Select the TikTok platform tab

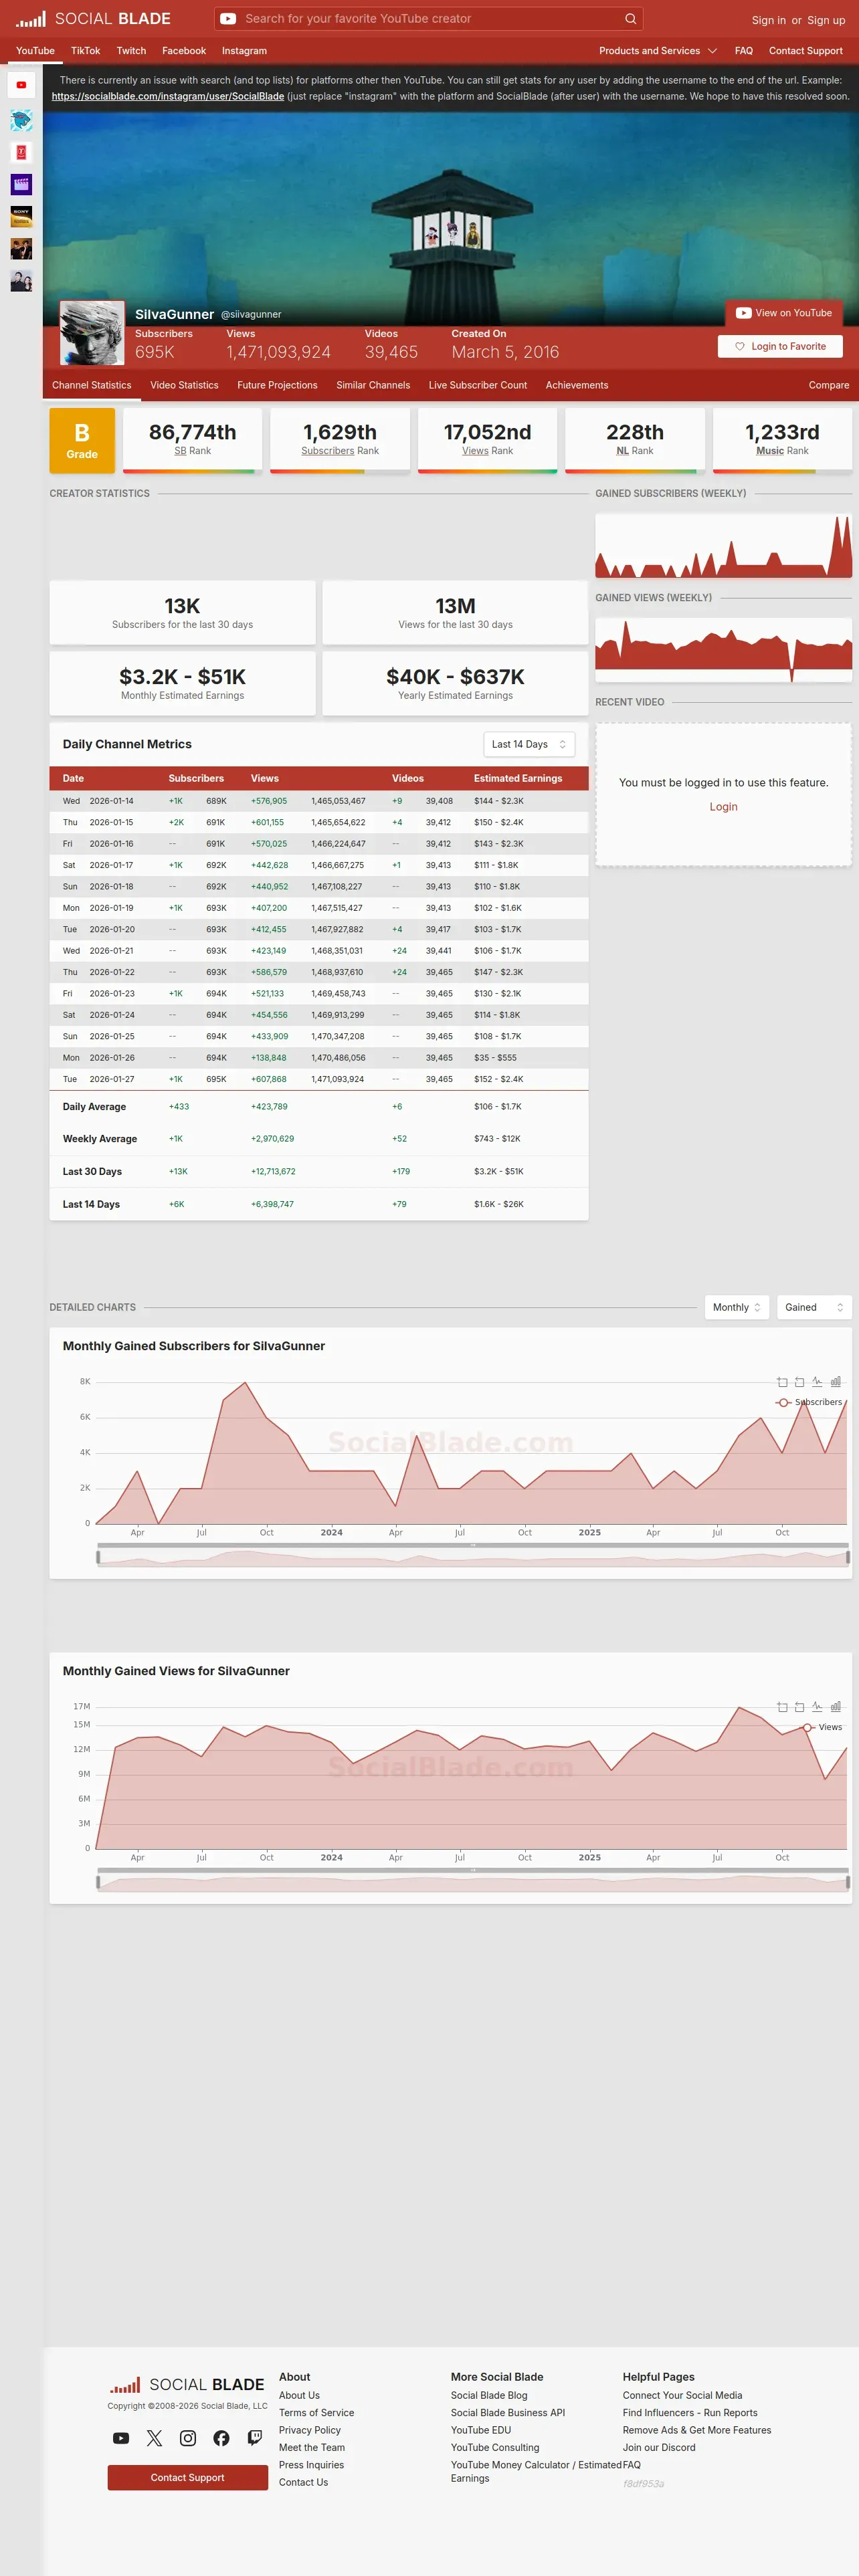tap(85, 51)
